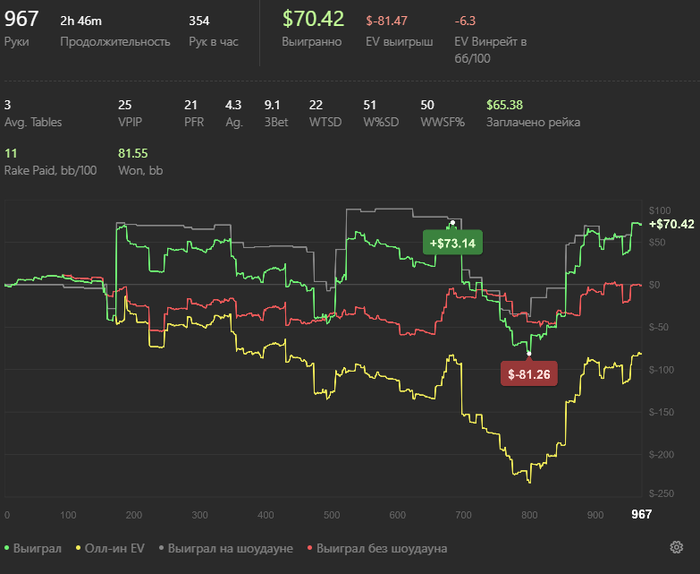The image size is (700, 574).
Task: Click the +$70.42 end value label
Action: pos(671,224)
